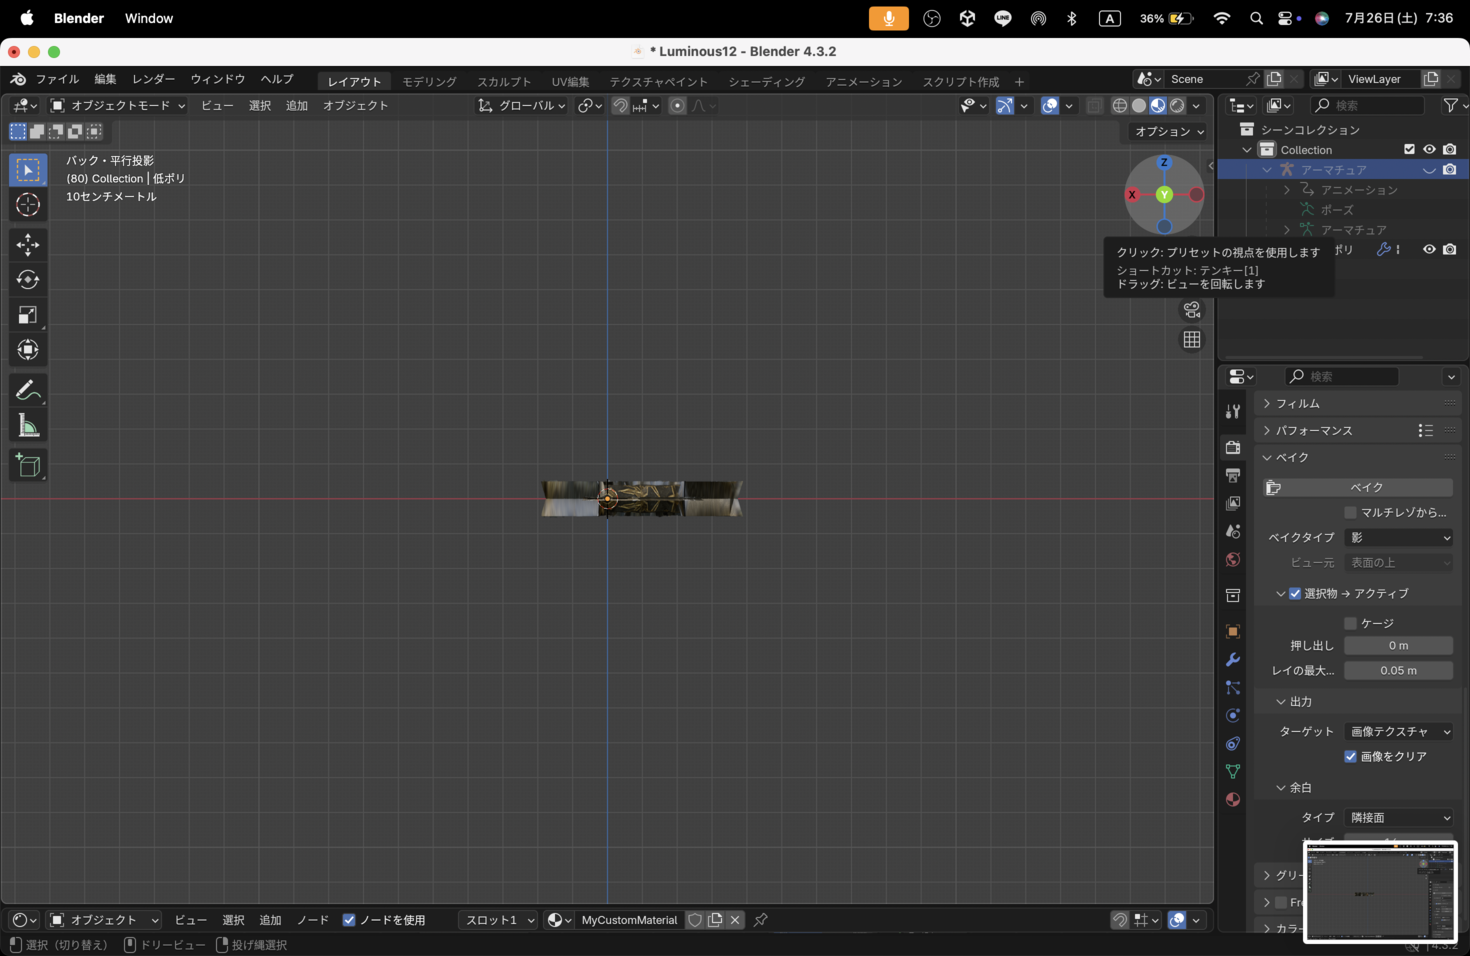Click the レイの最大 0.05 m field
Viewport: 1470px width, 956px height.
coord(1398,671)
